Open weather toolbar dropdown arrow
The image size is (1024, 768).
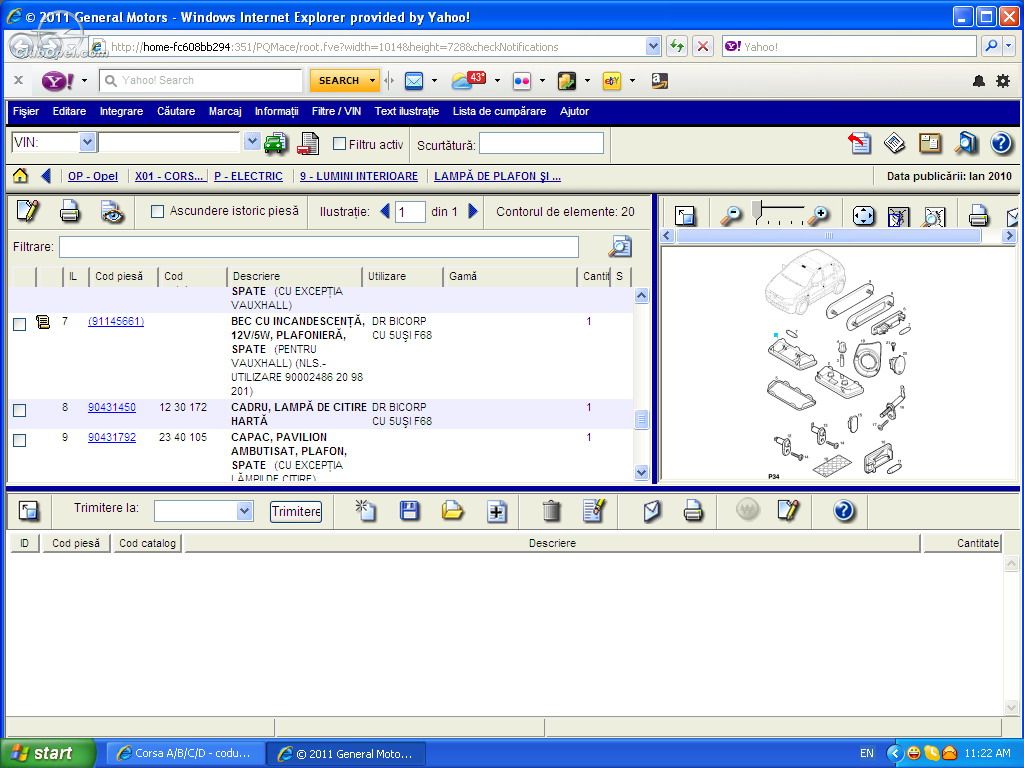(x=497, y=80)
